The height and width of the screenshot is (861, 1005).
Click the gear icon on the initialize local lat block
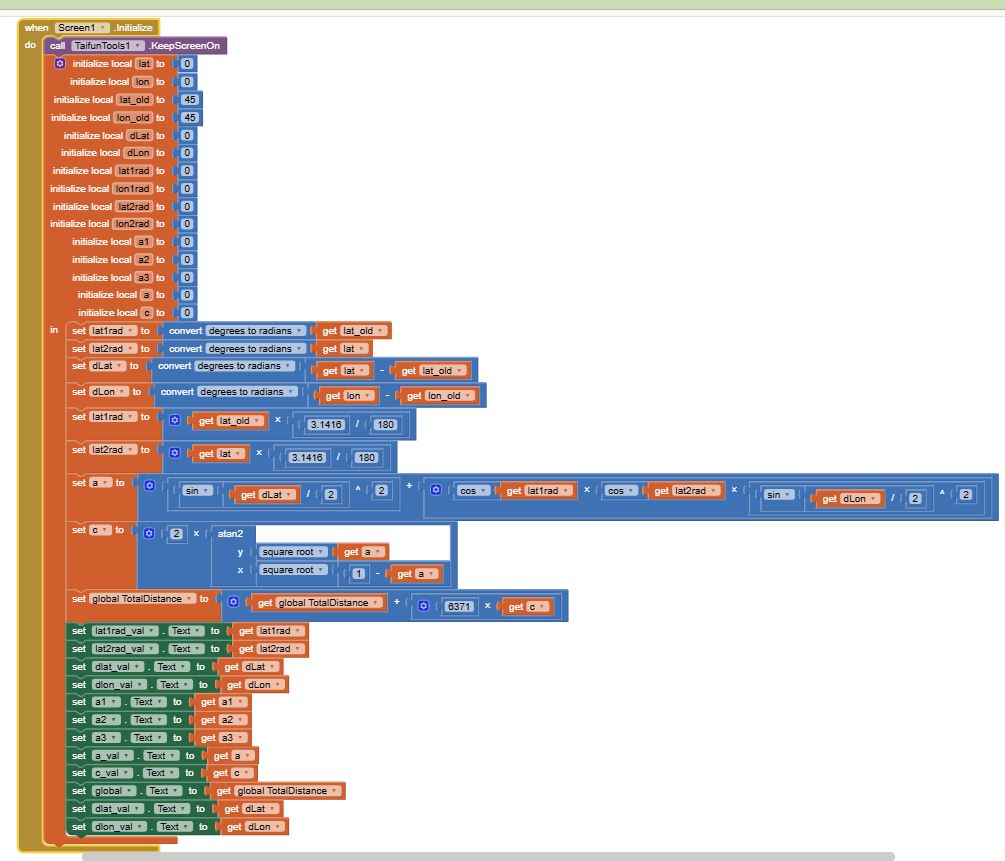coord(60,63)
